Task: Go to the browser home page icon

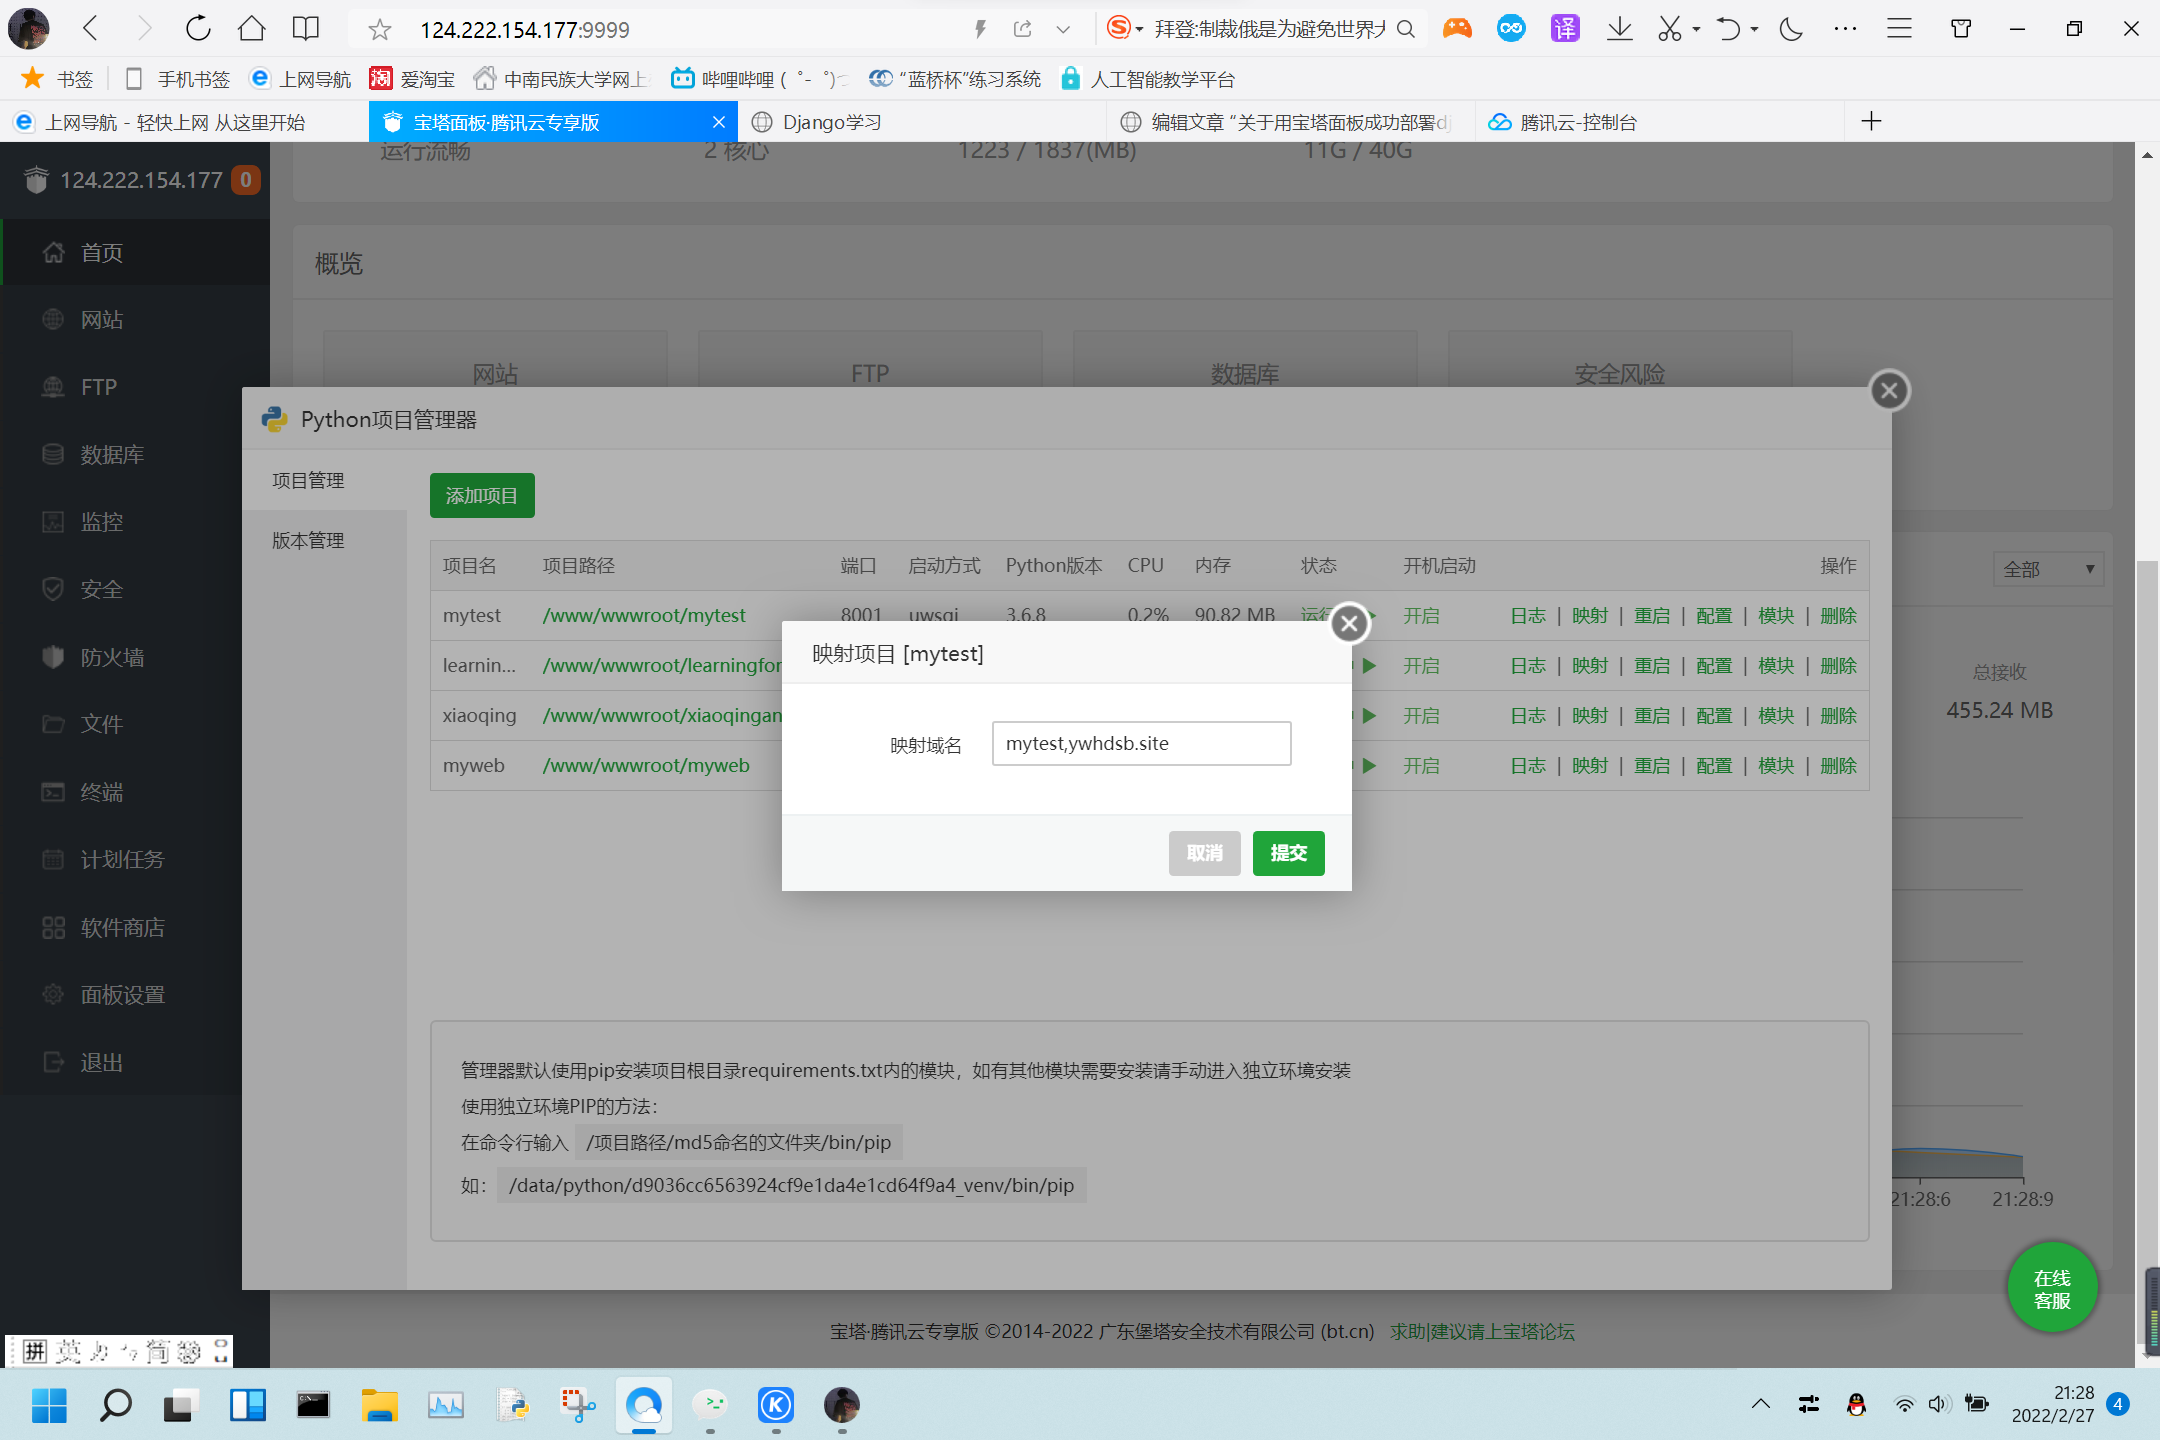Action: click(252, 28)
